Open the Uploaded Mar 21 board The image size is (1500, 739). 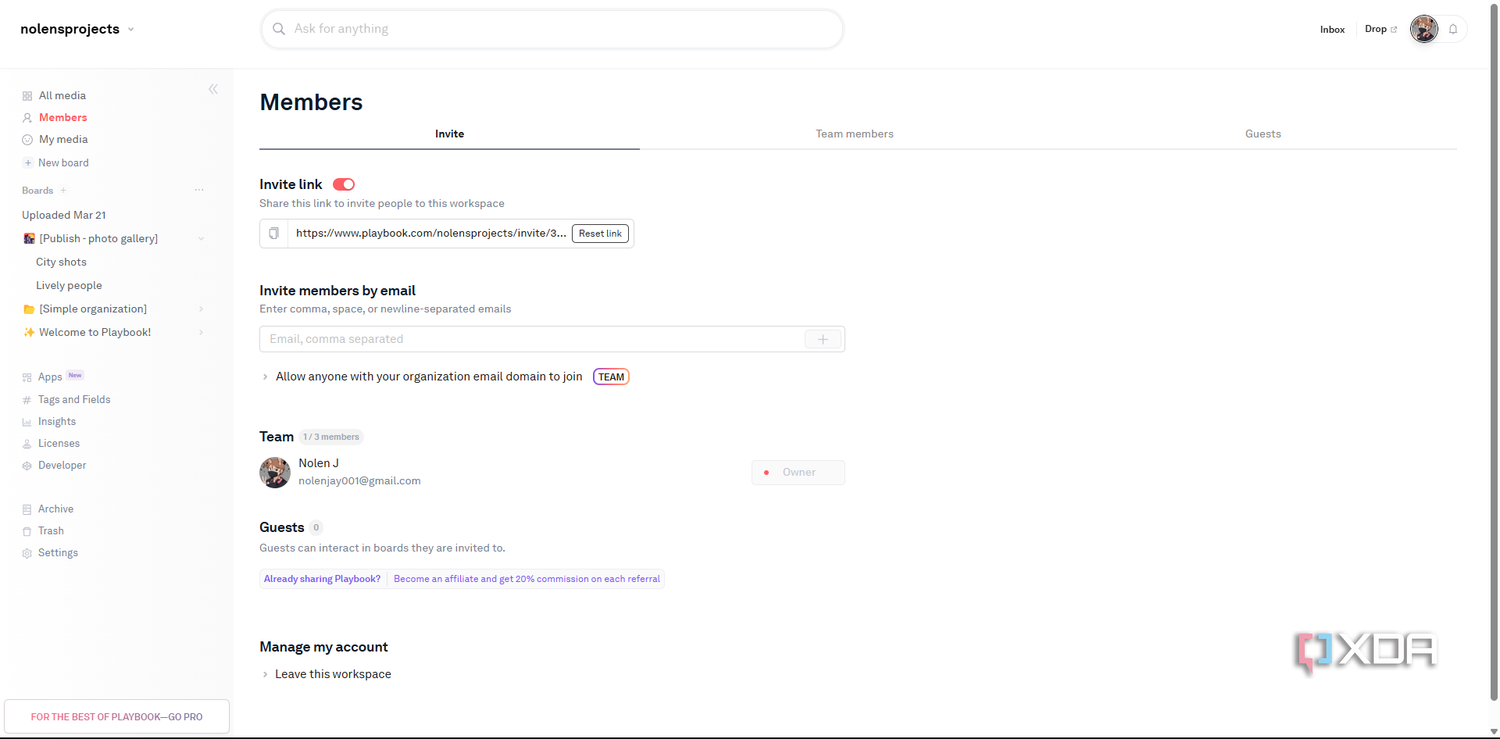pyautogui.click(x=64, y=215)
